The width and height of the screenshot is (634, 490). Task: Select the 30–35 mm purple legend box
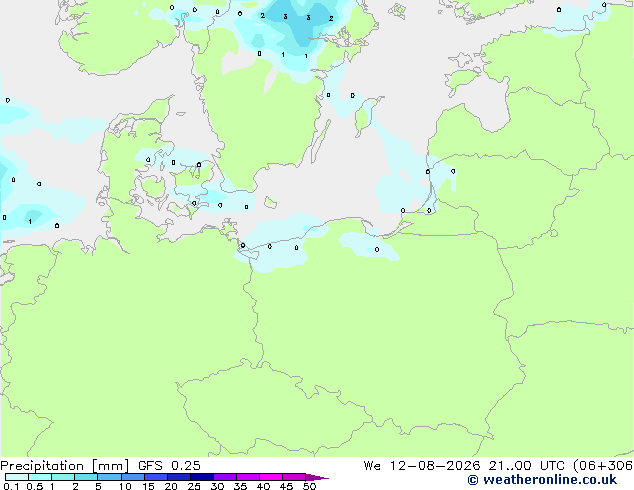click(224, 477)
